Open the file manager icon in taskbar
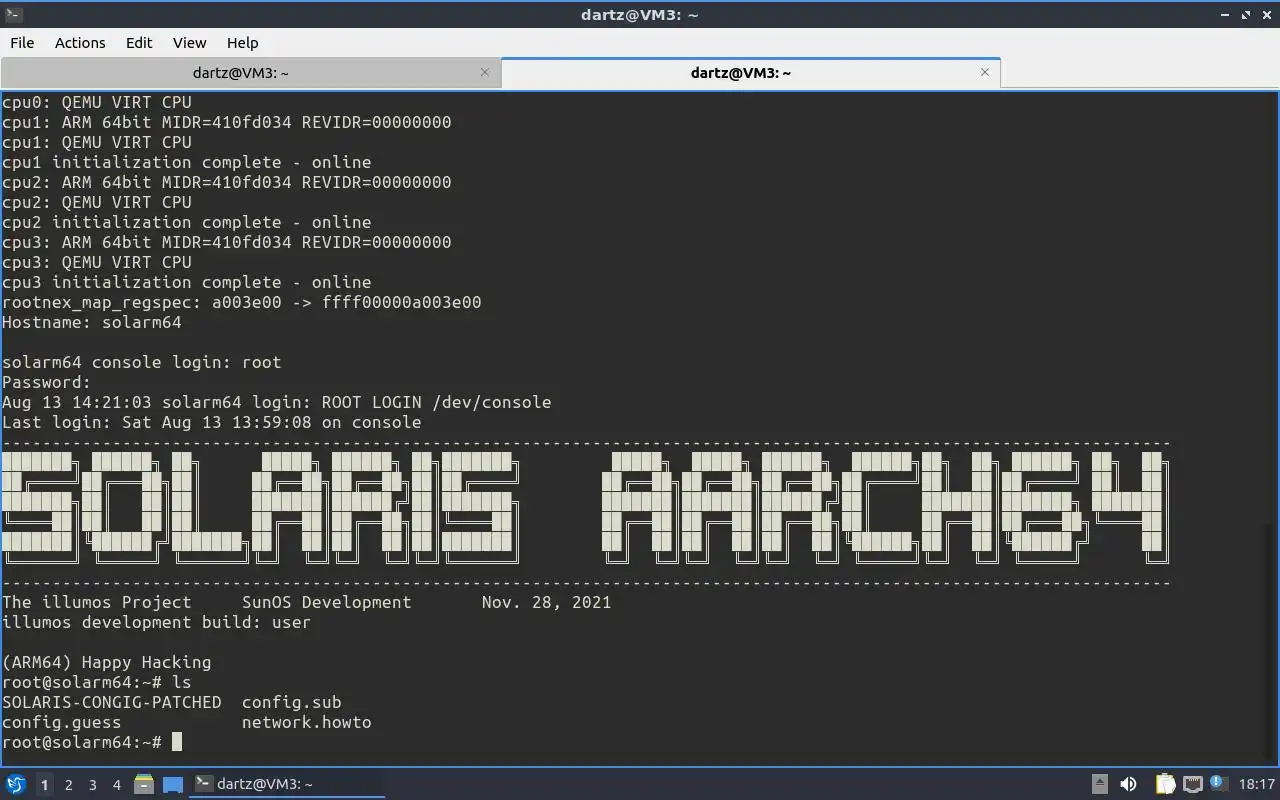The width and height of the screenshot is (1280, 800). (x=143, y=784)
